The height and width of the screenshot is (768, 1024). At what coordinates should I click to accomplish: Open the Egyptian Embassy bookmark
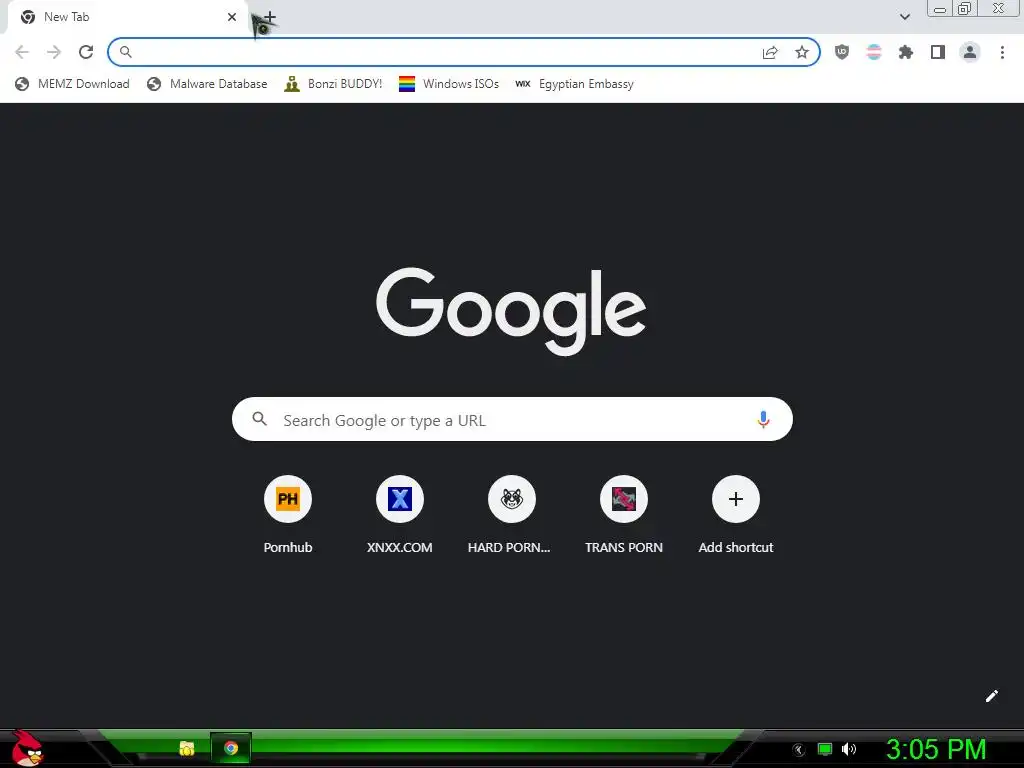(574, 84)
